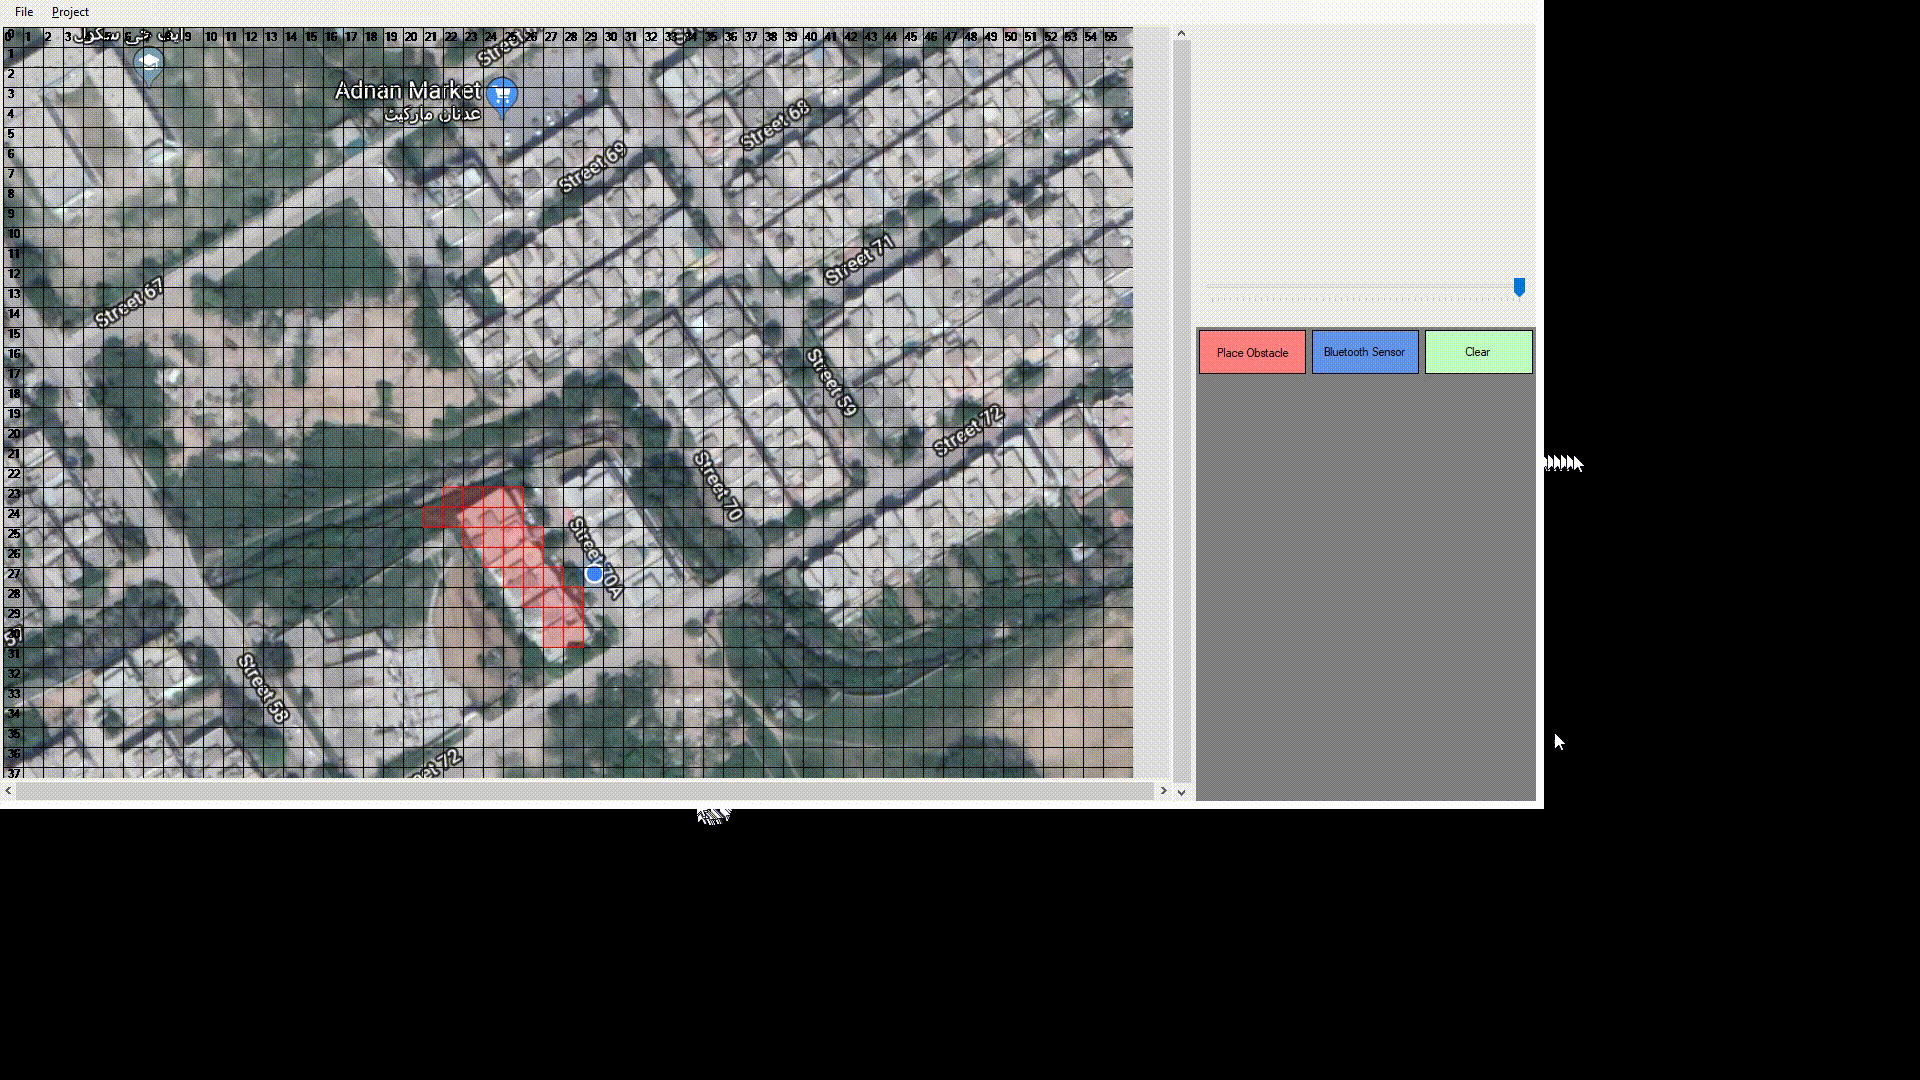Click the left arrow of the horizontal scrollbar
Viewport: 1920px width, 1080px height.
pyautogui.click(x=10, y=790)
